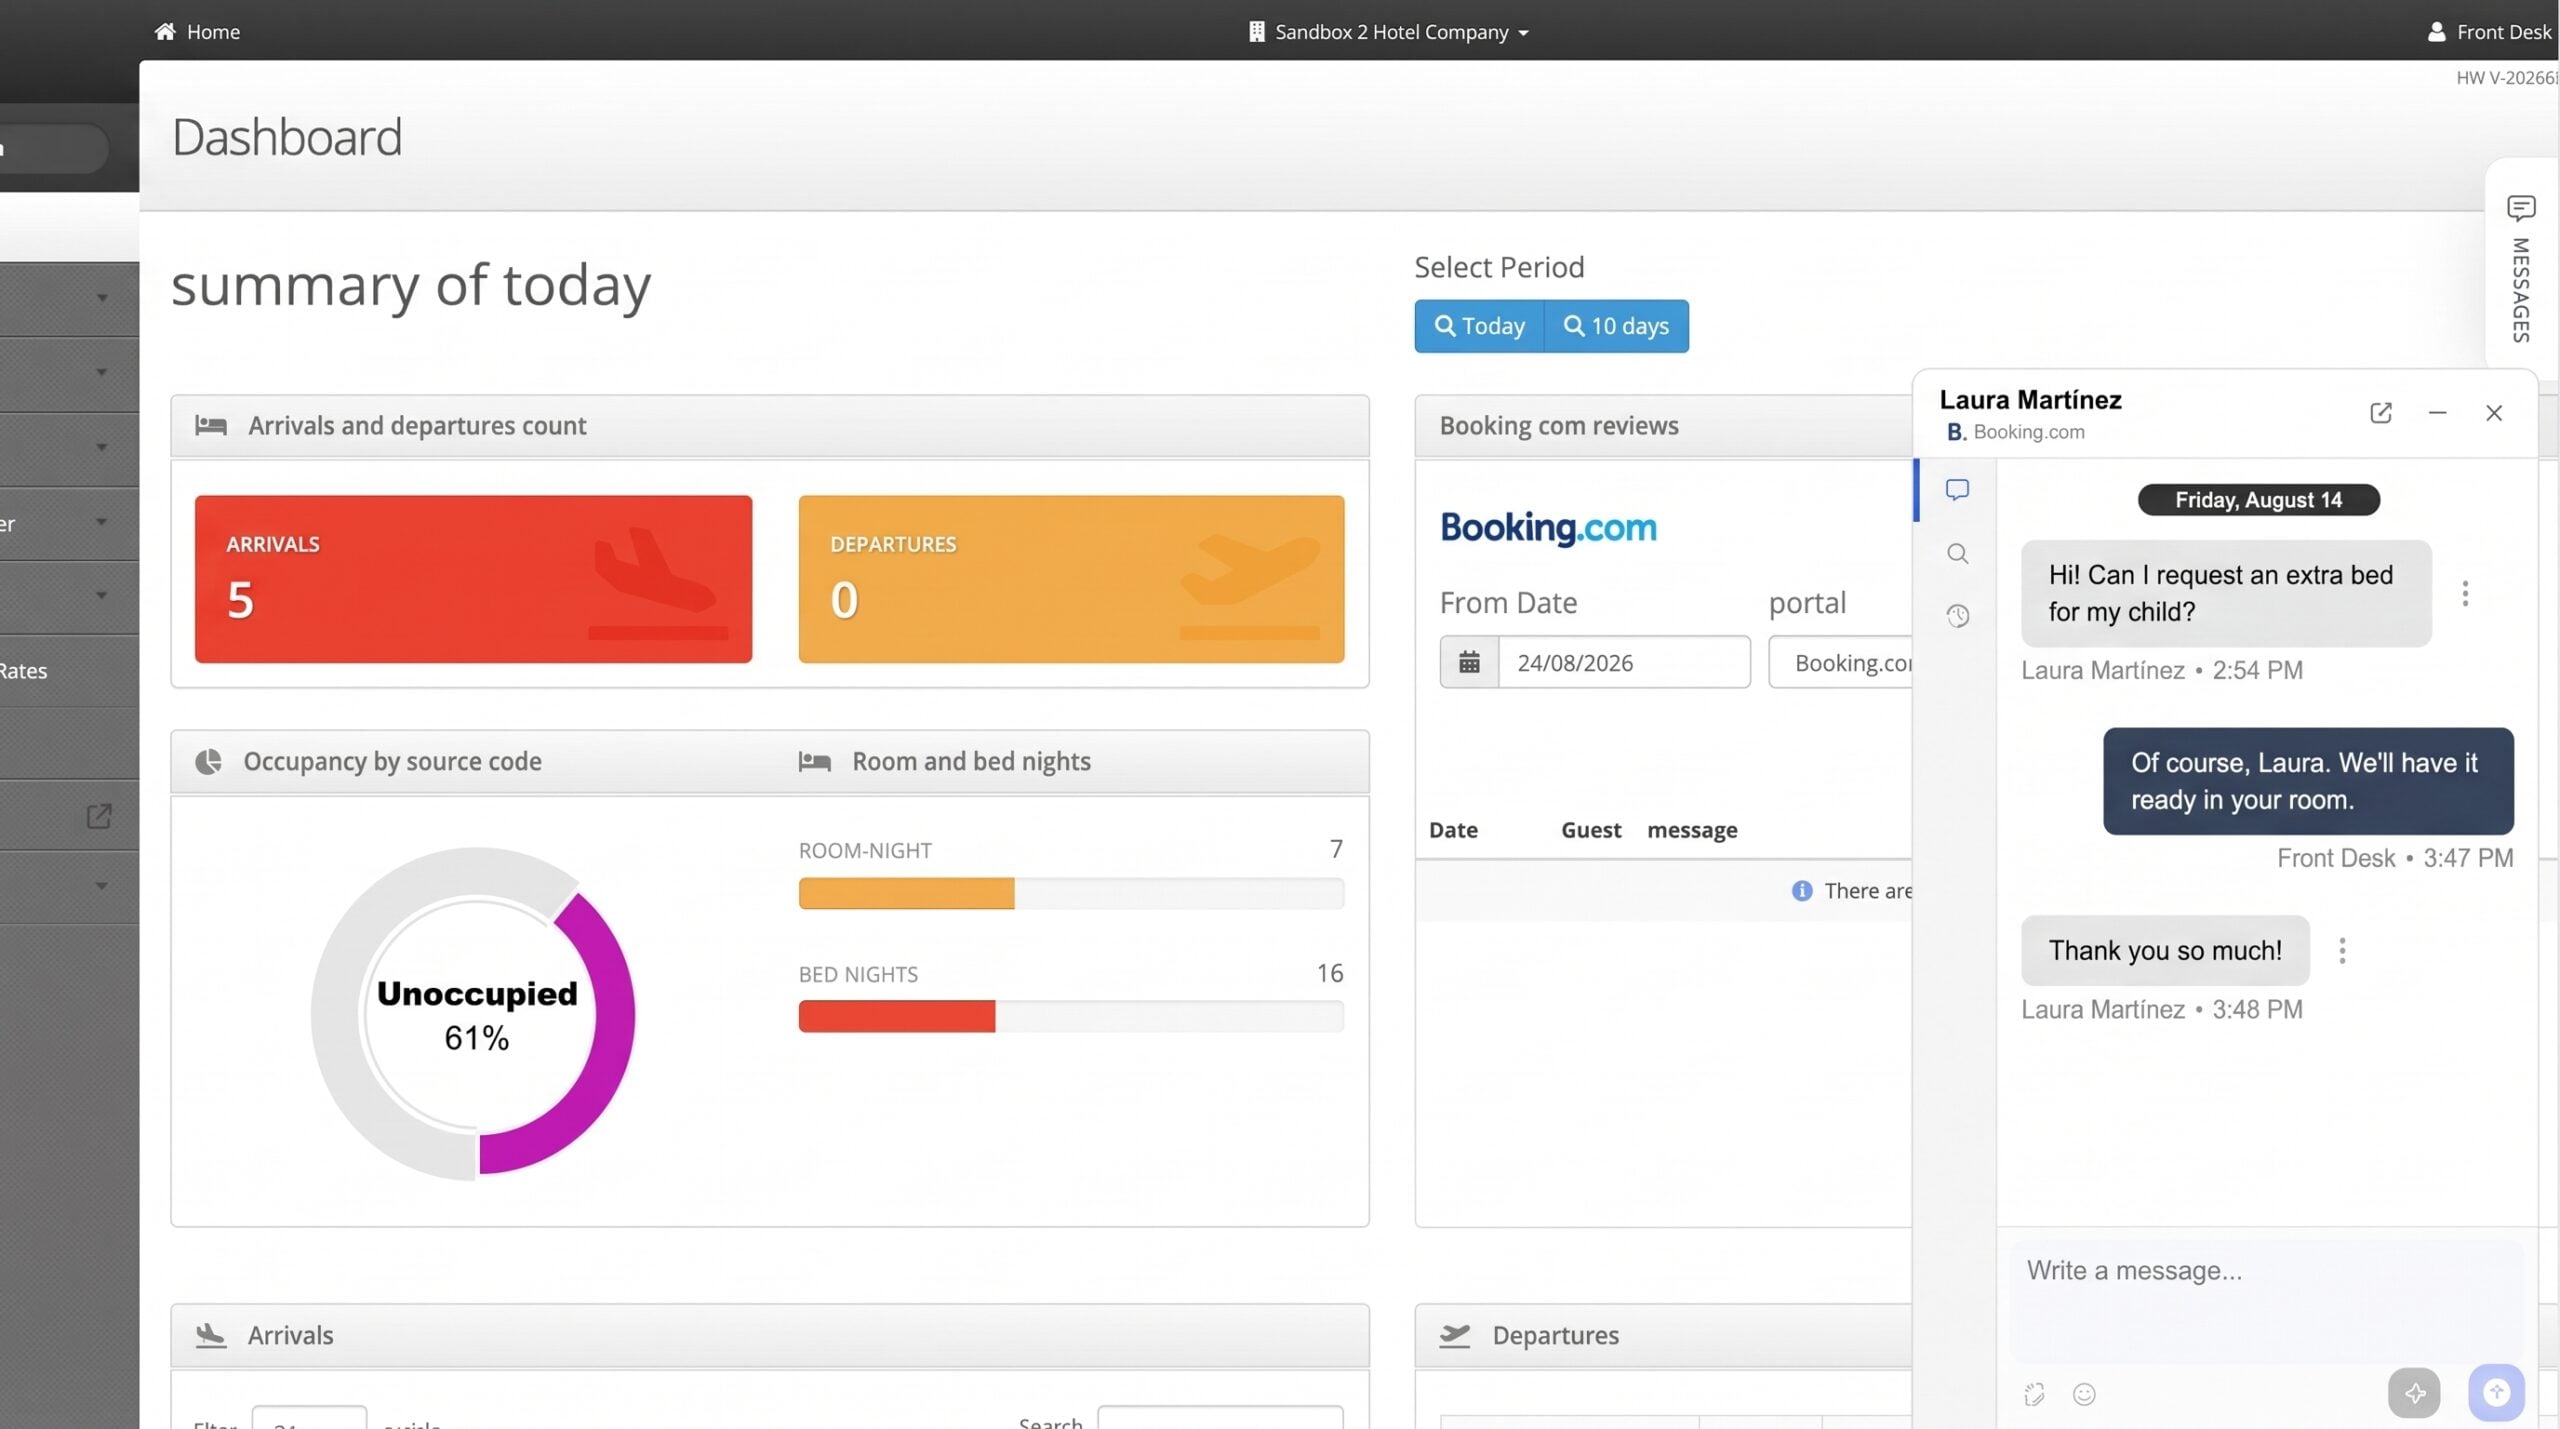The image size is (2560, 1429).
Task: Click the Front Desk user icon
Action: (2436, 32)
